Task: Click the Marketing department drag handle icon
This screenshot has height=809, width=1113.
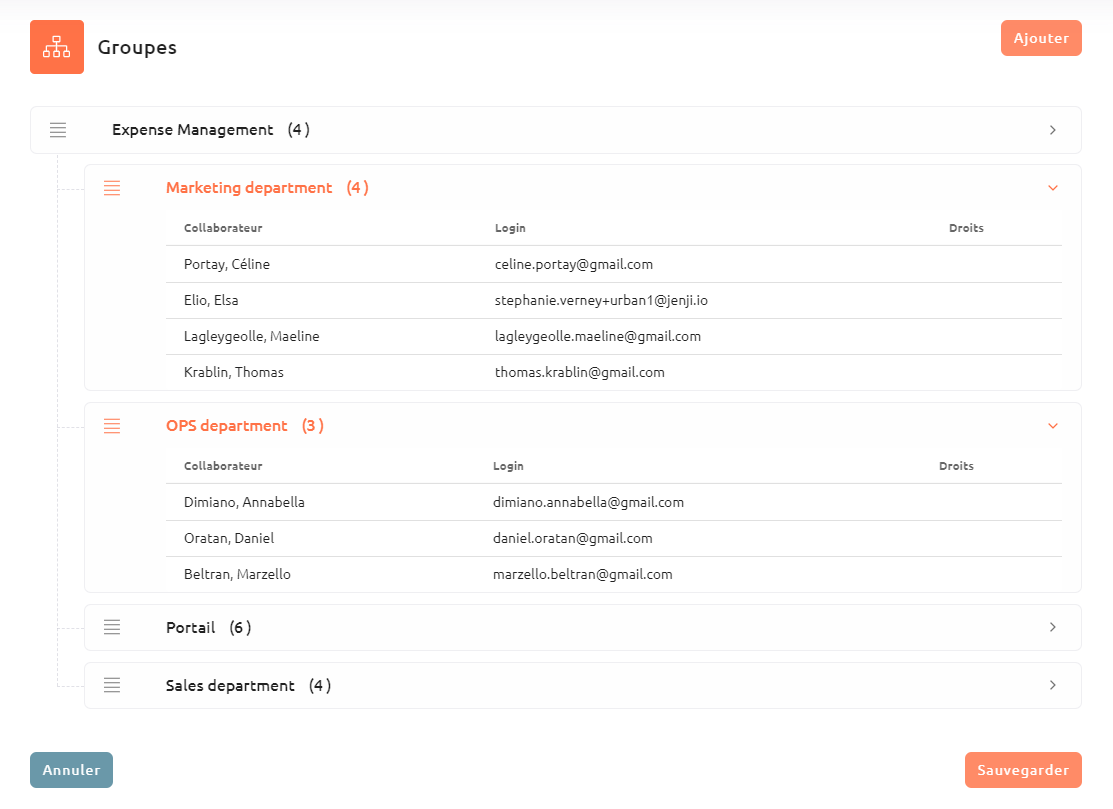Action: click(111, 188)
